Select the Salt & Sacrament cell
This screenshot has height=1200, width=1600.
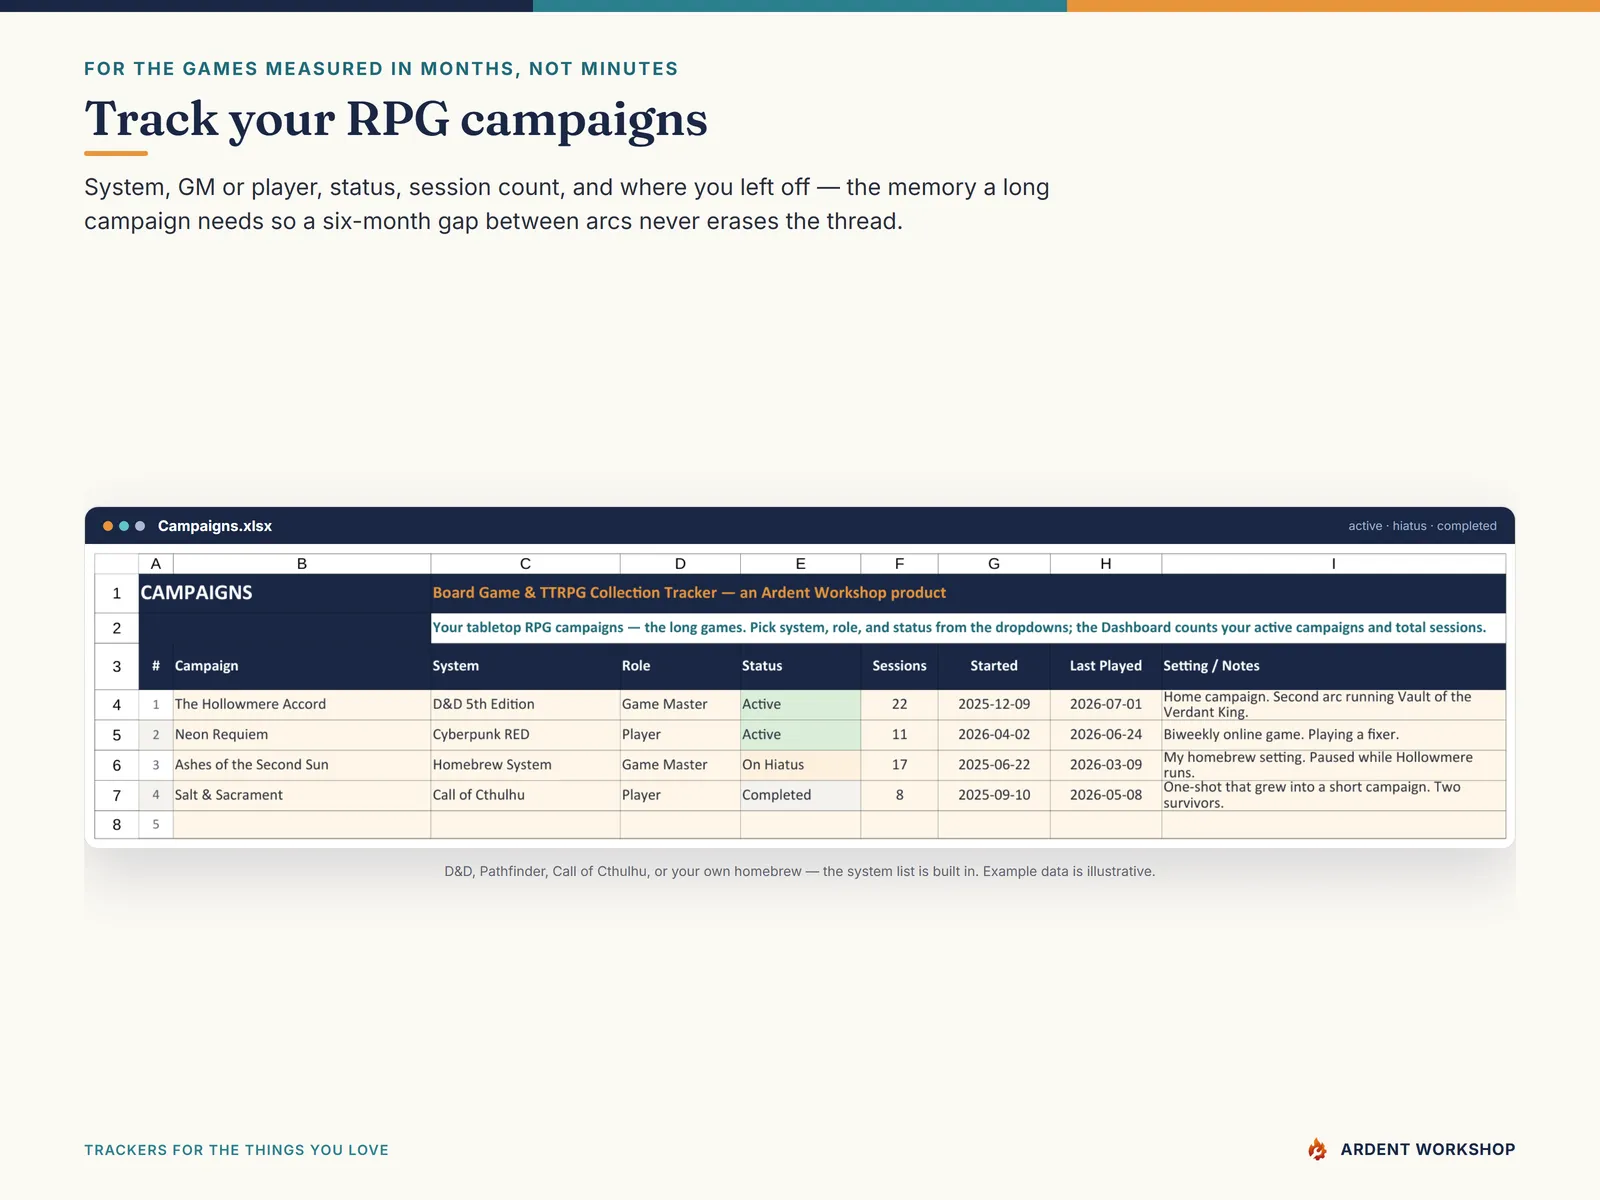pos(302,795)
